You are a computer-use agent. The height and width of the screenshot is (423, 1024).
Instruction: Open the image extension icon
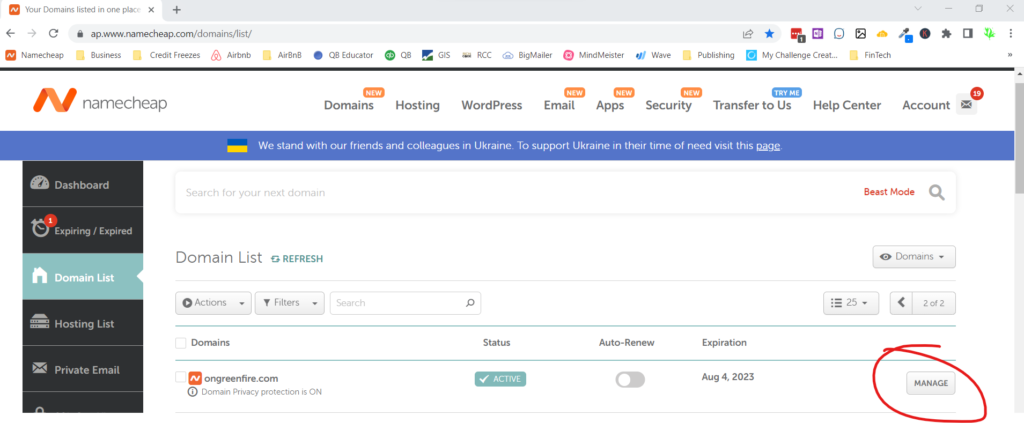pyautogui.click(x=861, y=33)
